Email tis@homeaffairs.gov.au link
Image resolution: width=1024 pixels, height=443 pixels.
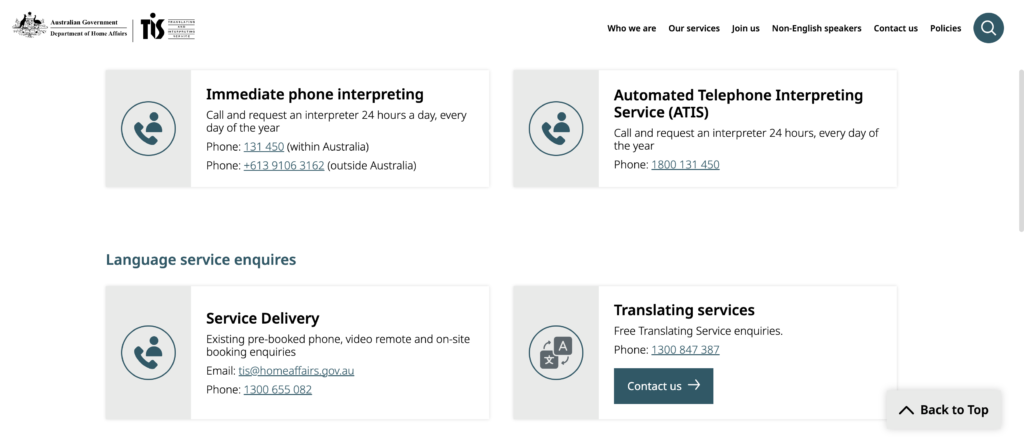[x=296, y=370]
